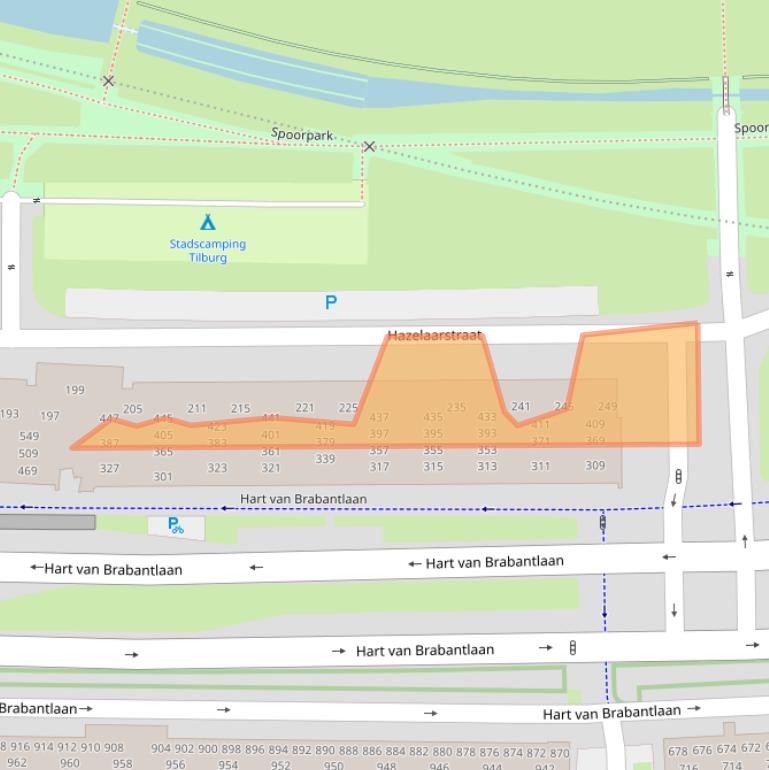Click the traffic signal icon after the eastbound Hart van Brabantlaan label

click(573, 648)
